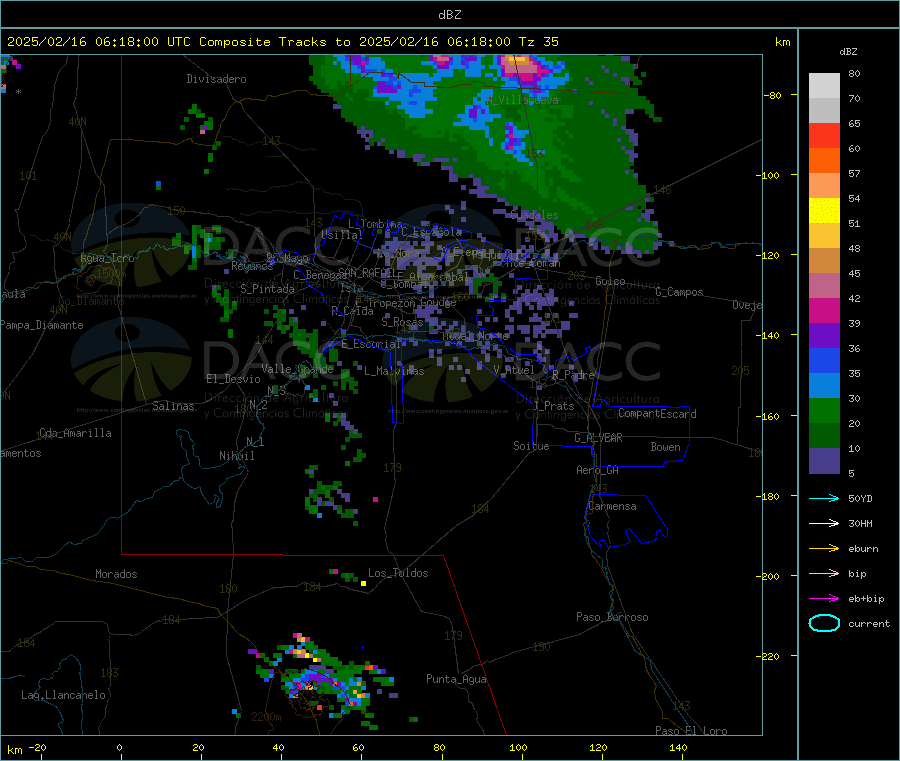Click the J_Prats map label

[x=553, y=405]
